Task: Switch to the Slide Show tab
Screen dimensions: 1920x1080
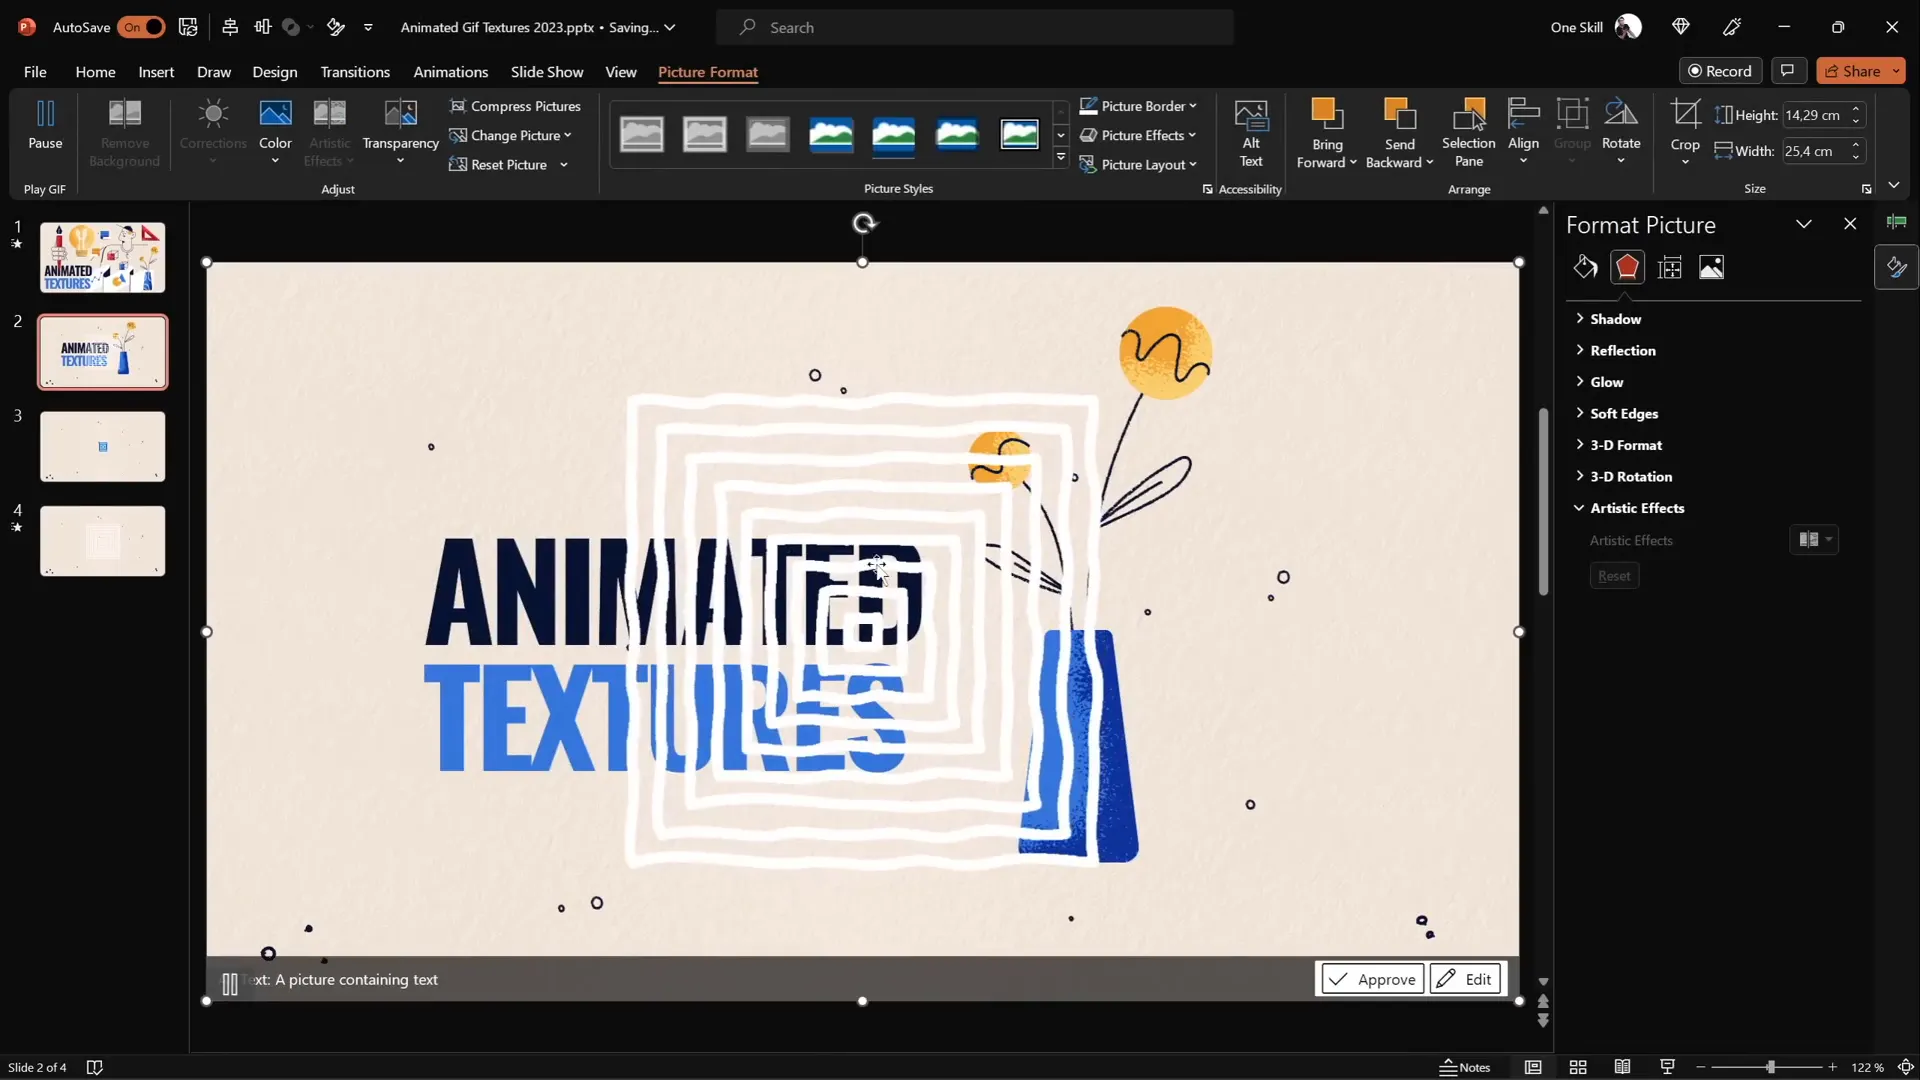Action: click(x=547, y=72)
